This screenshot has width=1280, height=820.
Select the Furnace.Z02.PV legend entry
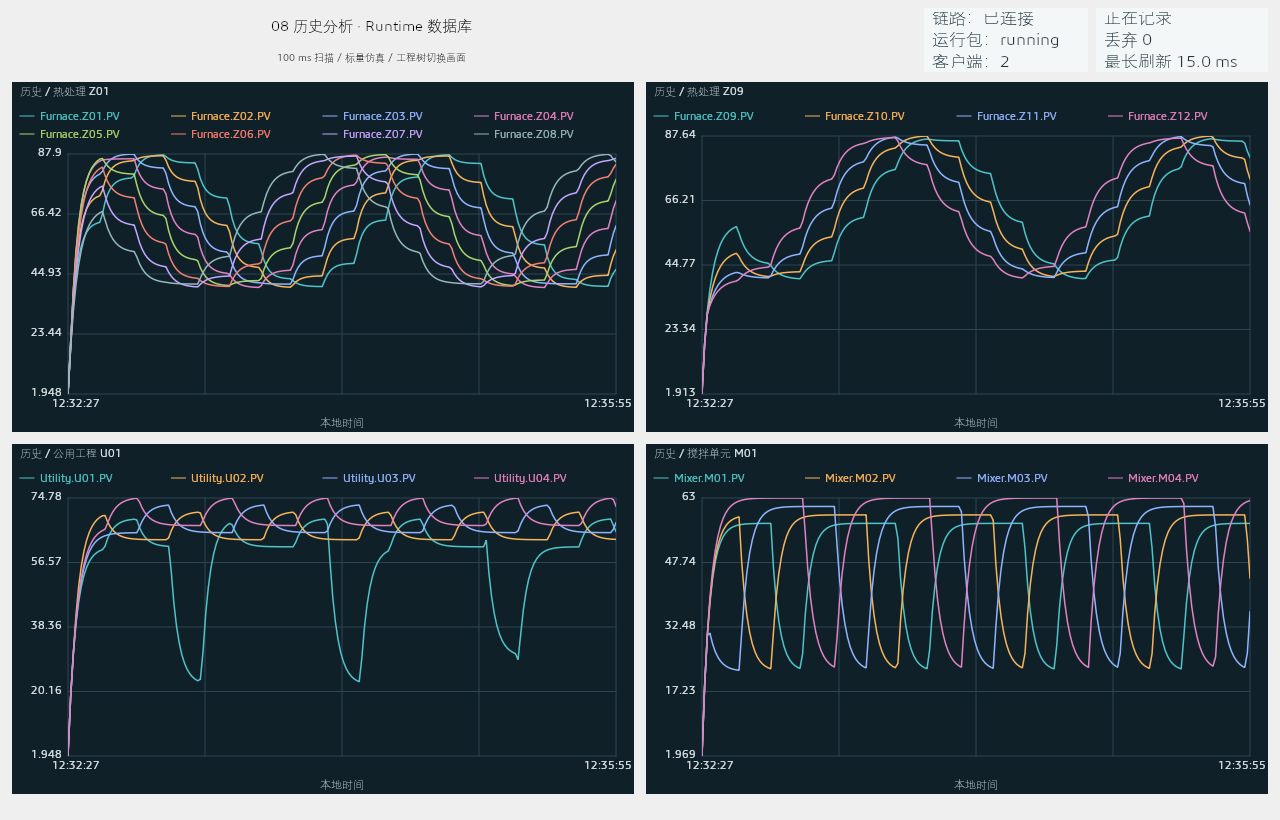[220, 117]
